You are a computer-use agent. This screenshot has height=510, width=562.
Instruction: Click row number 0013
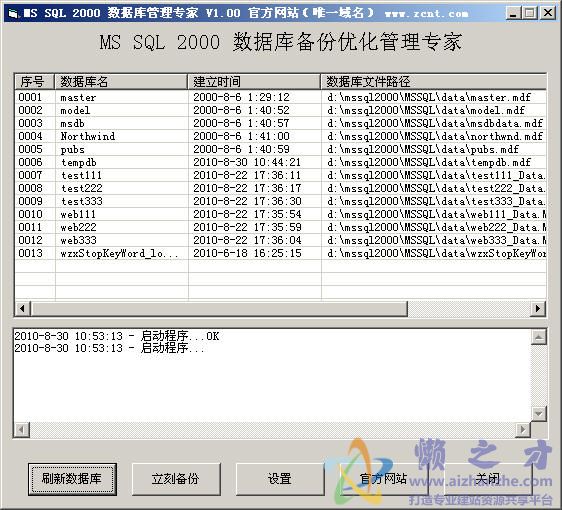[30, 253]
